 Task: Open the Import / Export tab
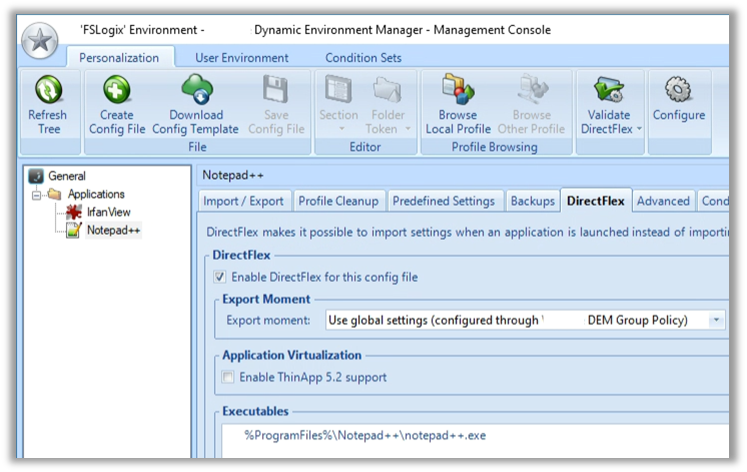pos(244,201)
